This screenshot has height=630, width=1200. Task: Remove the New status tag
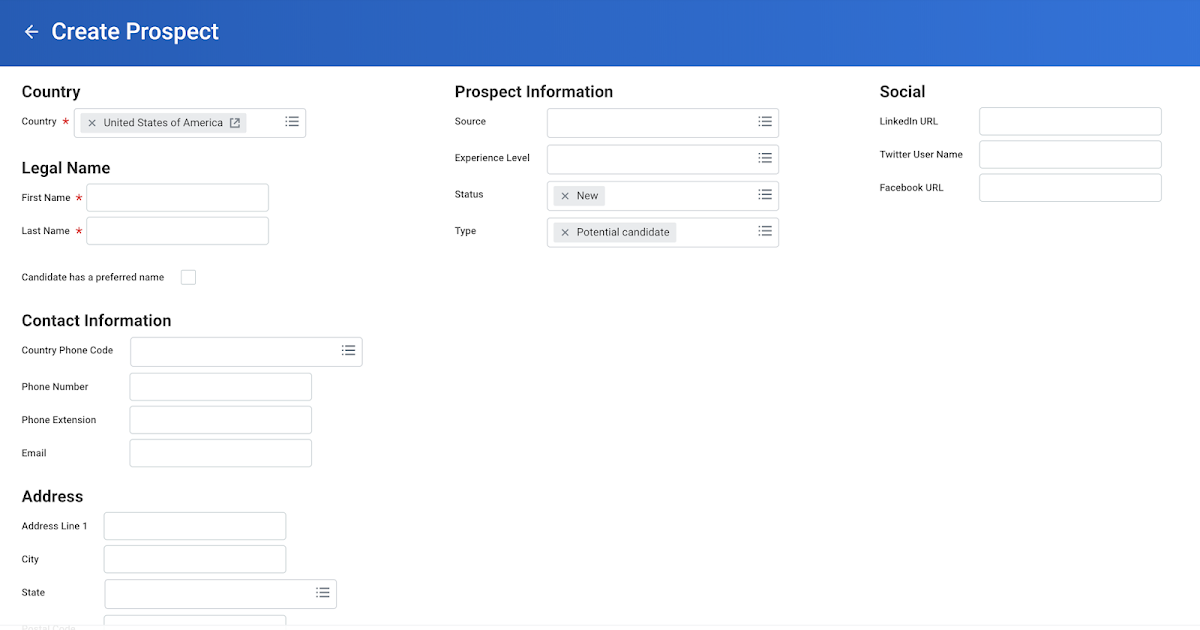pyautogui.click(x=566, y=195)
